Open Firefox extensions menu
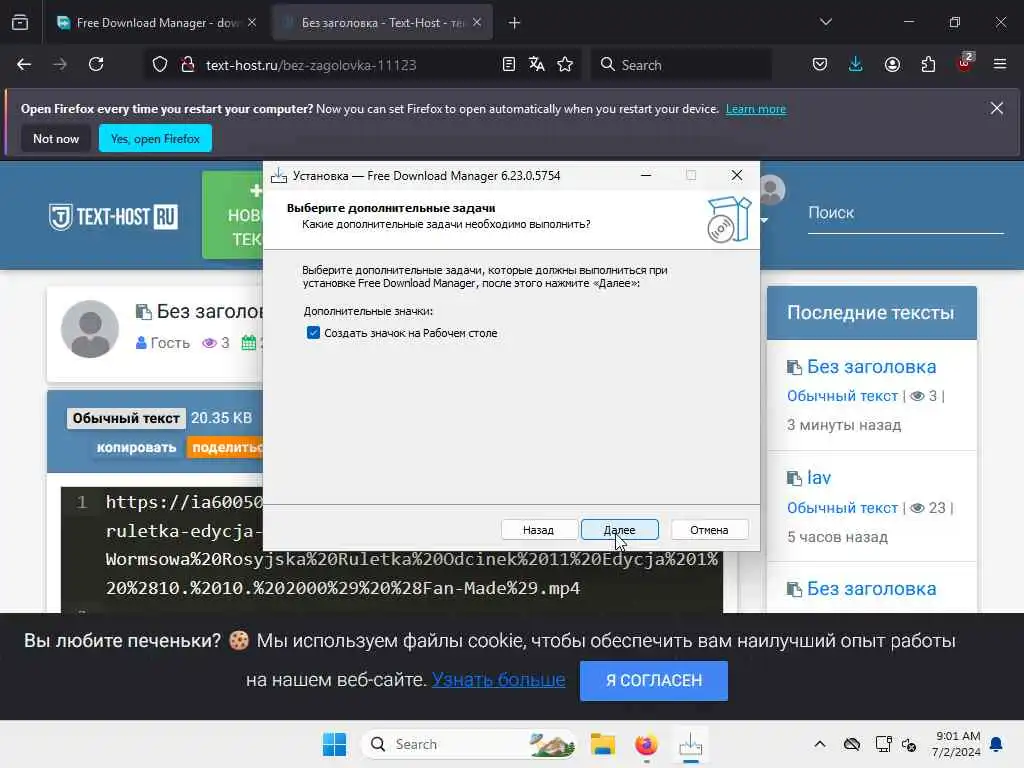1024x768 pixels. [x=928, y=65]
